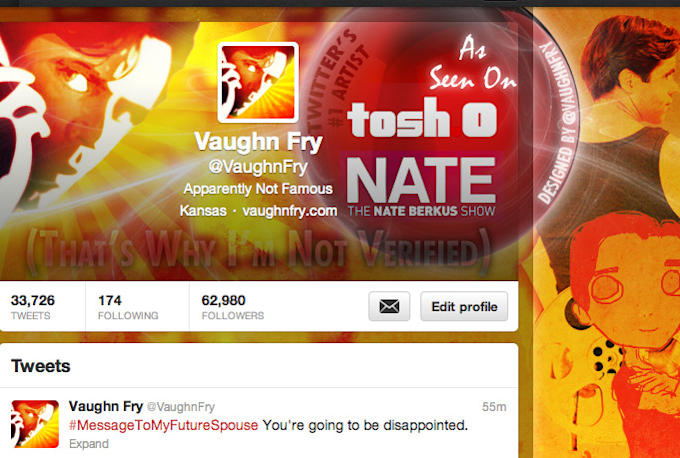Open the 62,980 Followers list

tap(232, 307)
